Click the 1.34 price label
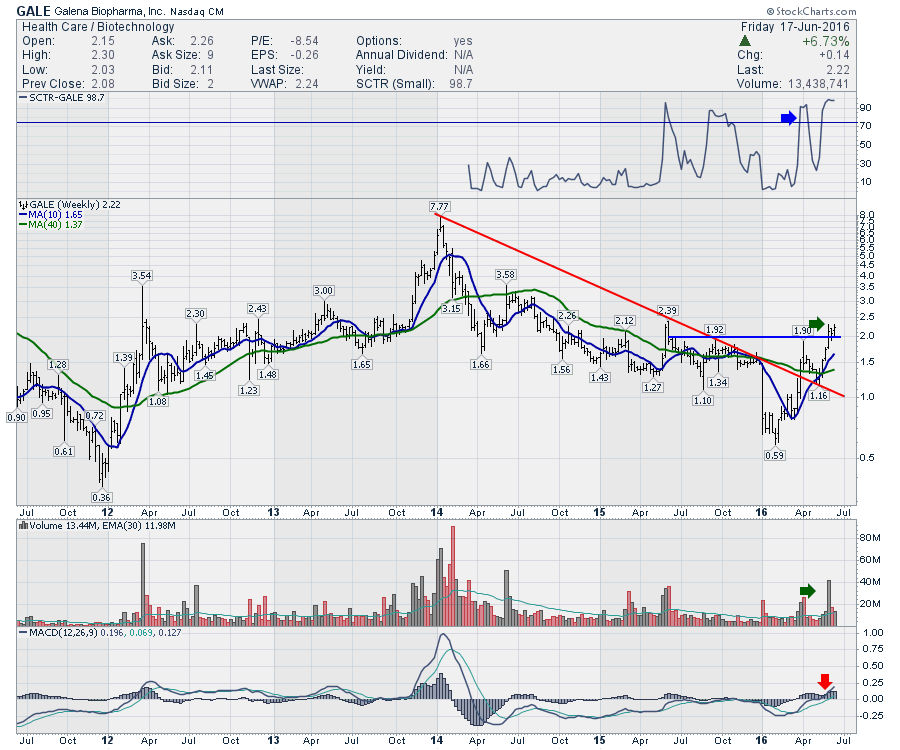Image resolution: width=900 pixels, height=750 pixels. click(718, 382)
